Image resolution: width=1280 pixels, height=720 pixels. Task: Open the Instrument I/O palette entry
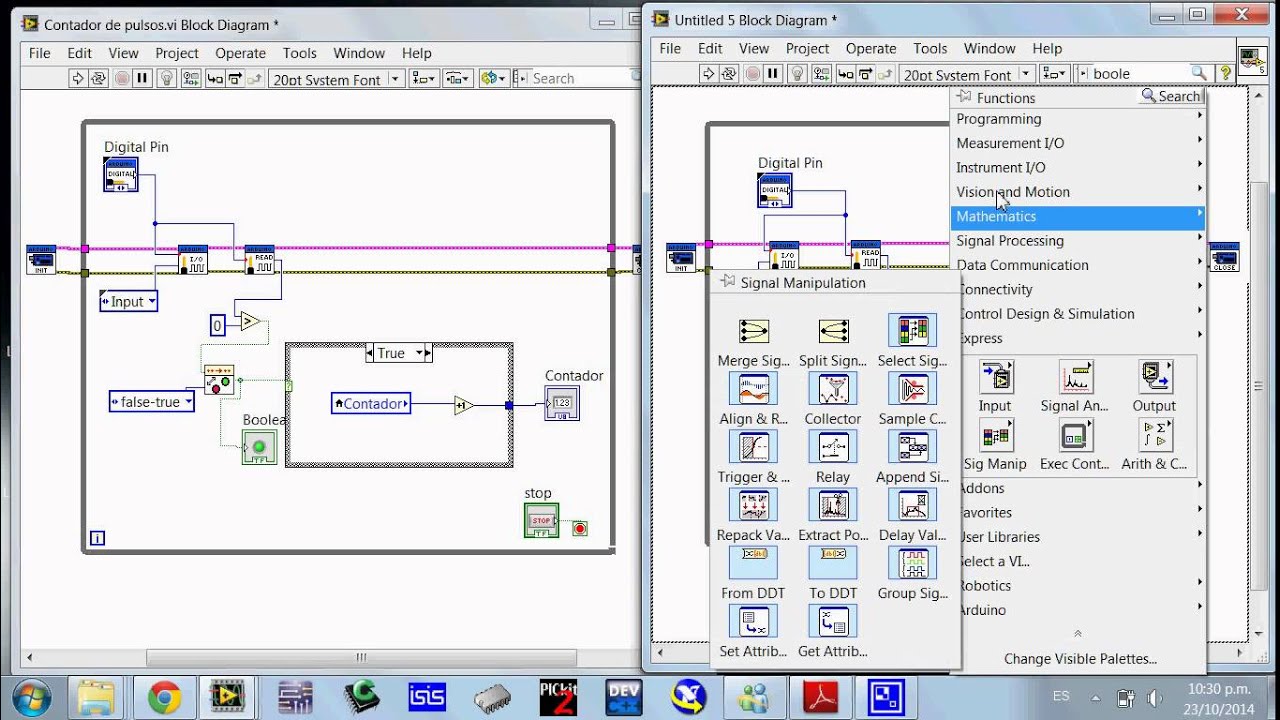tap(1078, 167)
